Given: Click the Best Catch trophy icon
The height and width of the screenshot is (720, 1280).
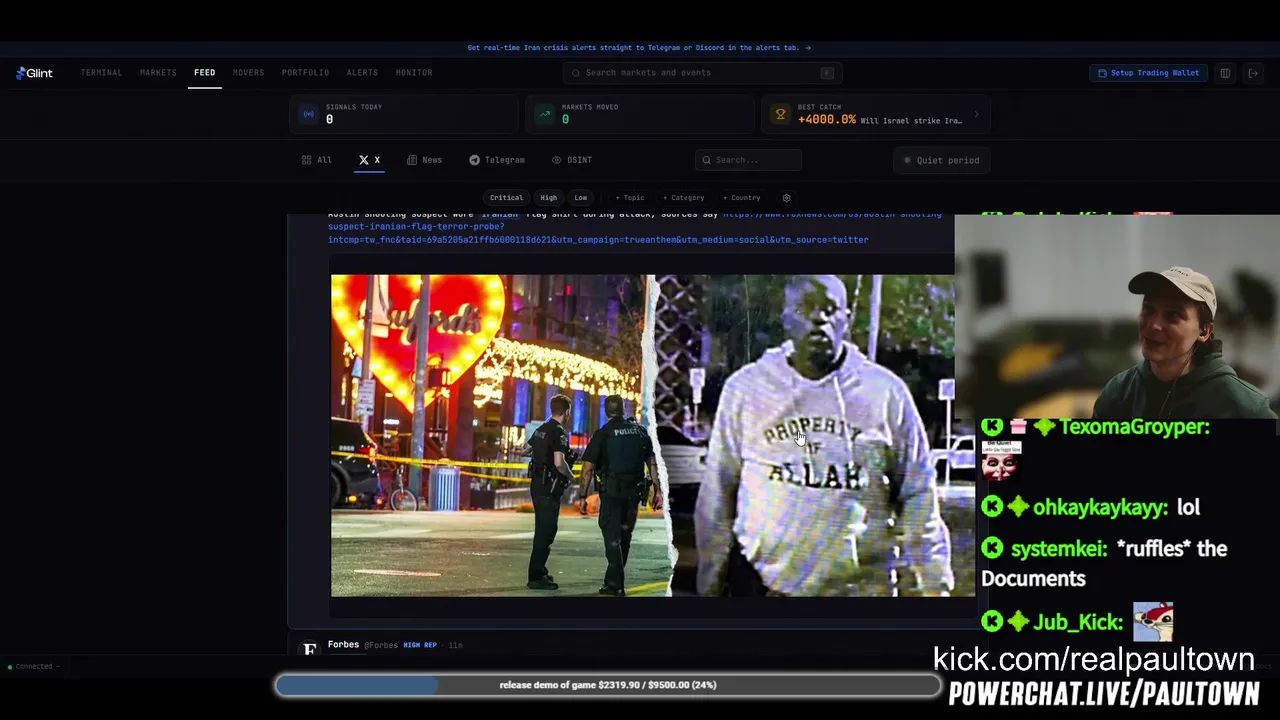Looking at the screenshot, I should click(780, 114).
